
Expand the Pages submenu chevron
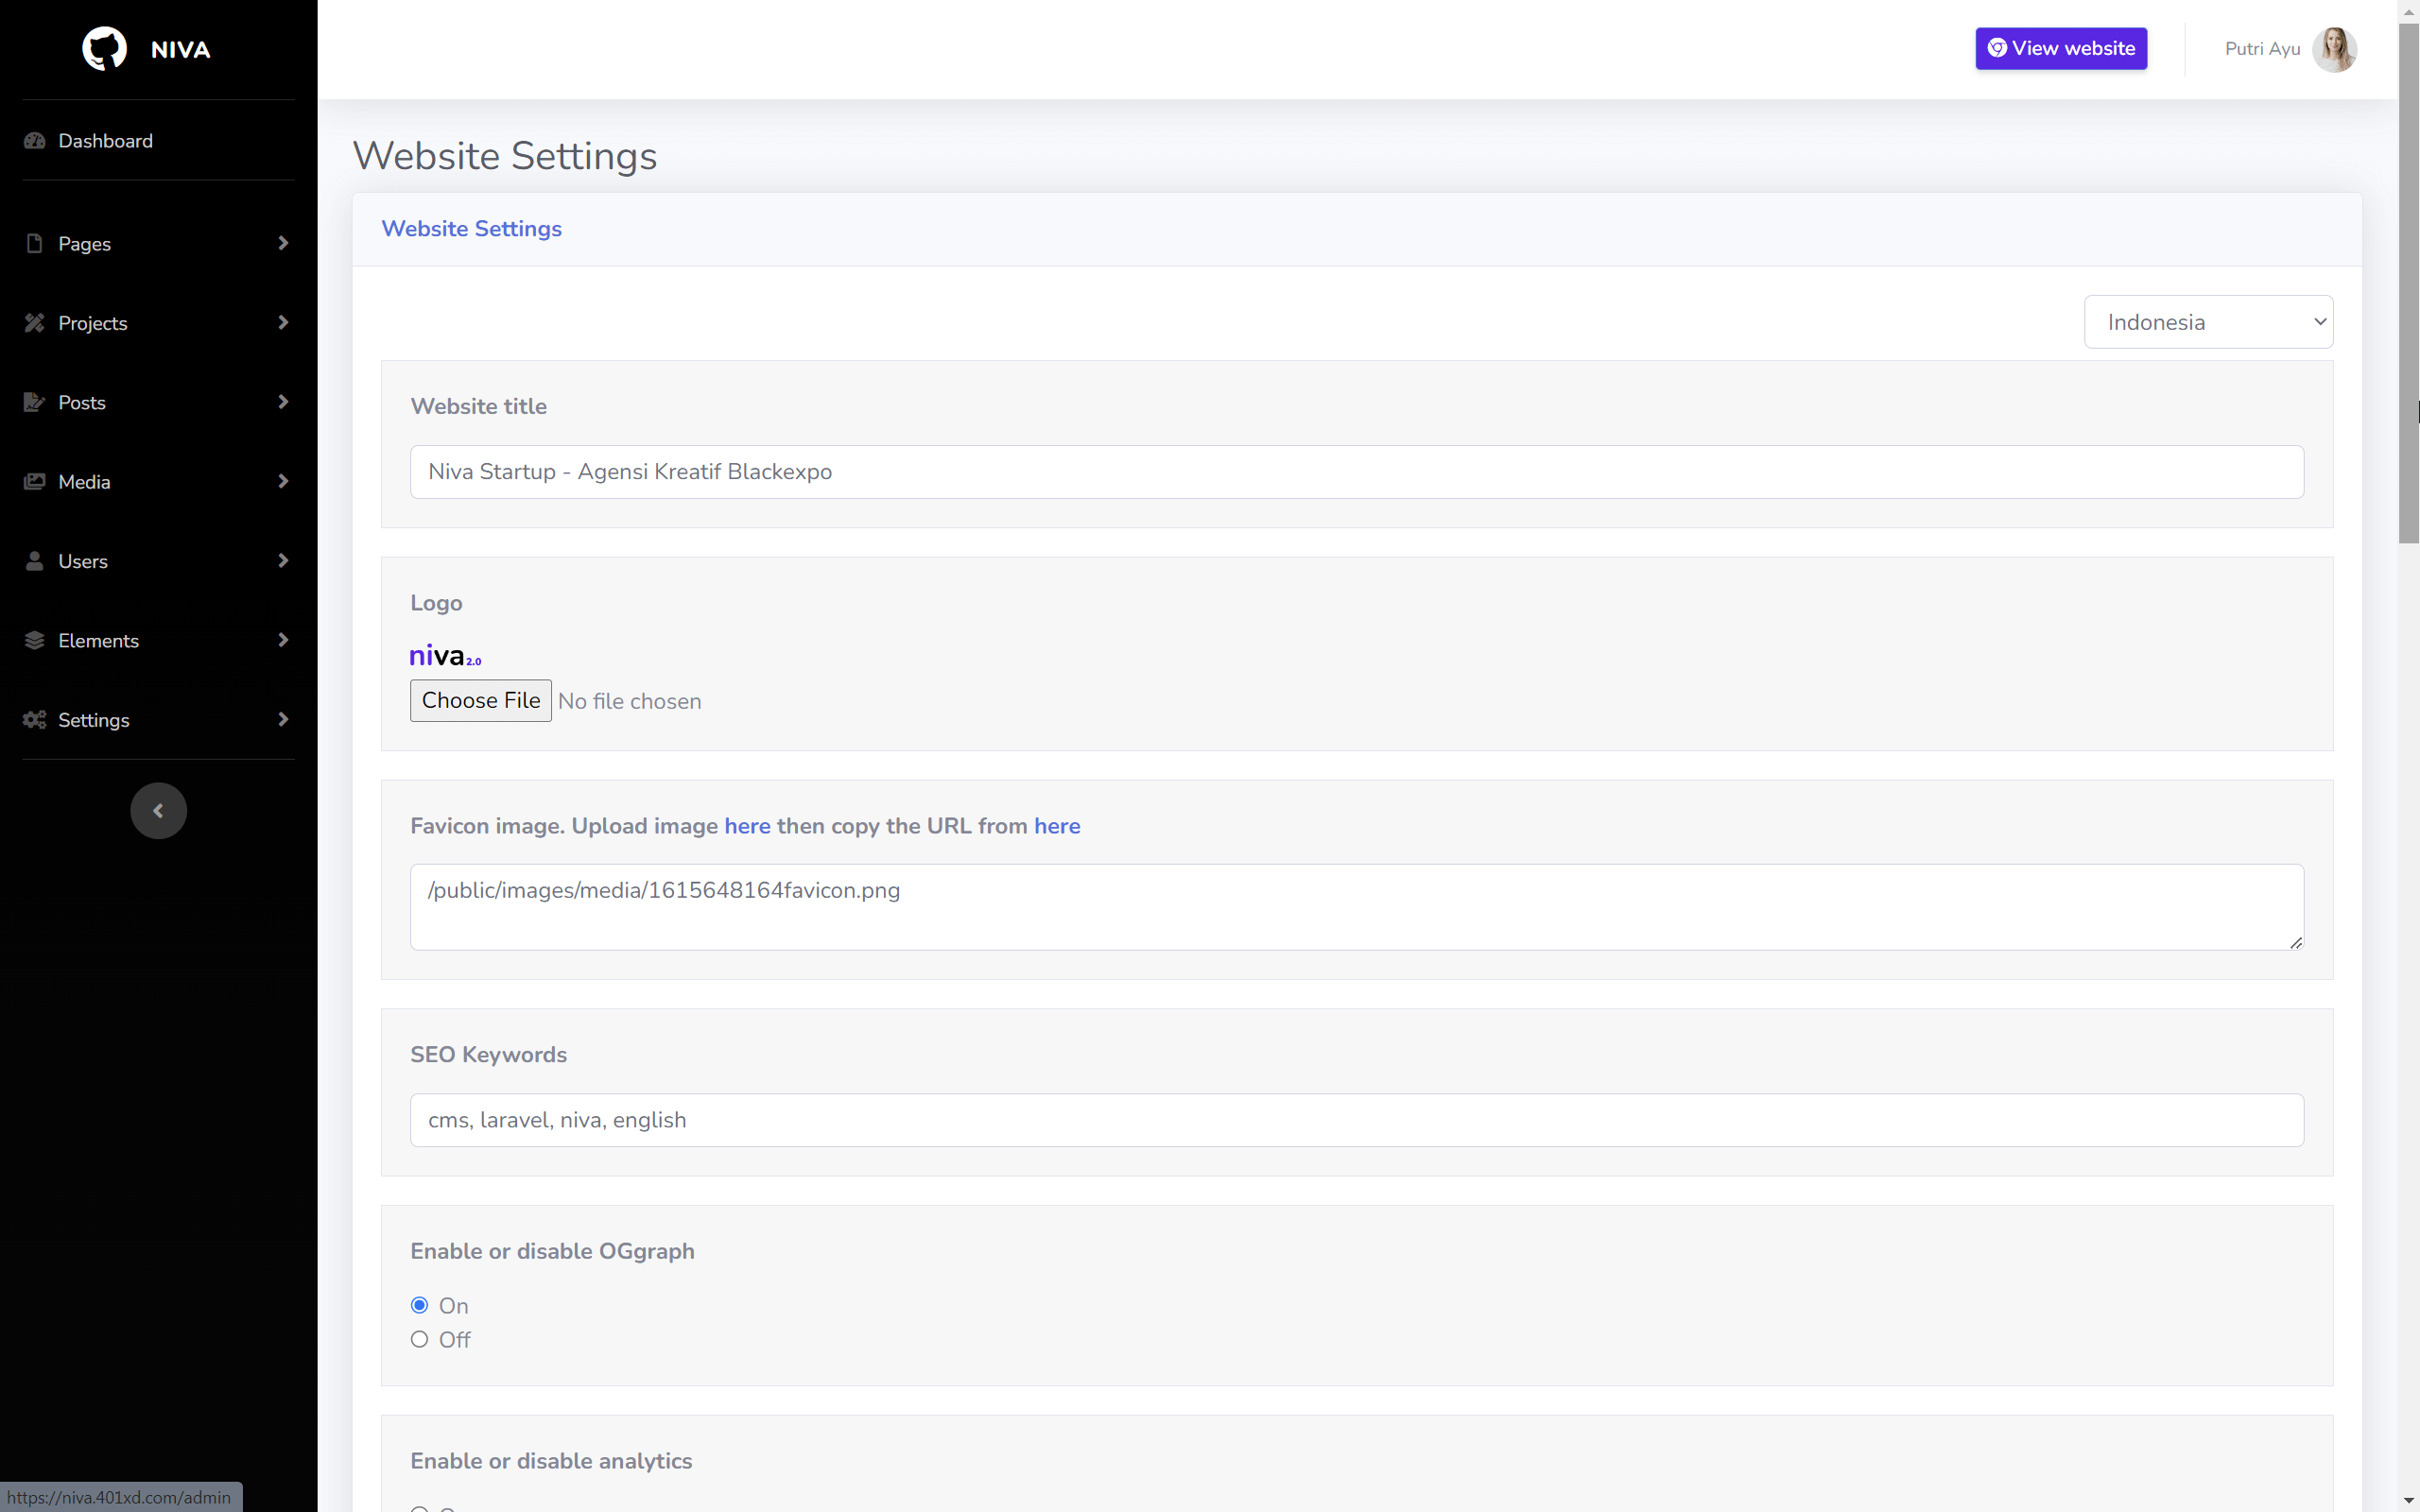click(284, 243)
